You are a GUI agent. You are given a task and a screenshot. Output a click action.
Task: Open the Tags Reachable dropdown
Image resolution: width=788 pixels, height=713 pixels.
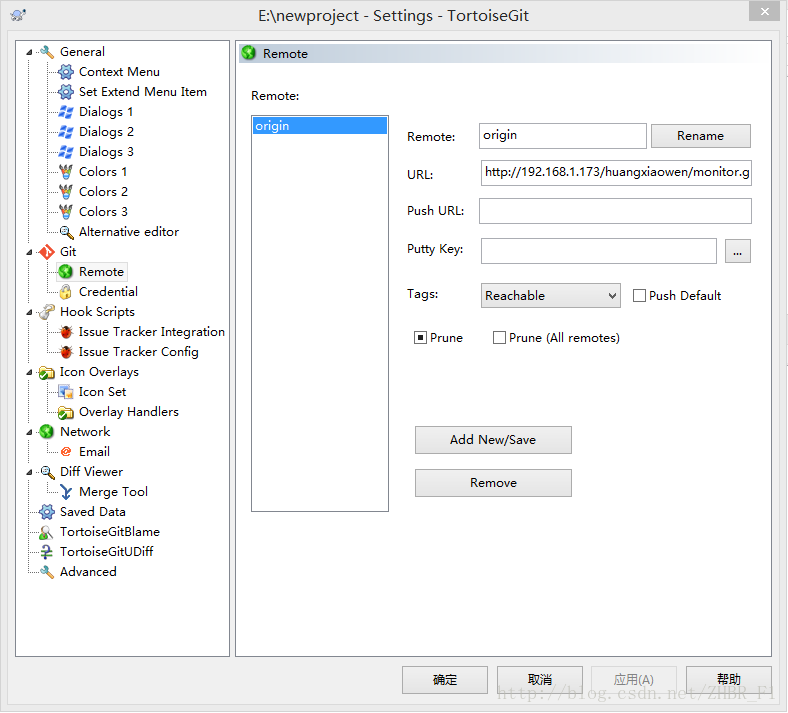point(550,296)
